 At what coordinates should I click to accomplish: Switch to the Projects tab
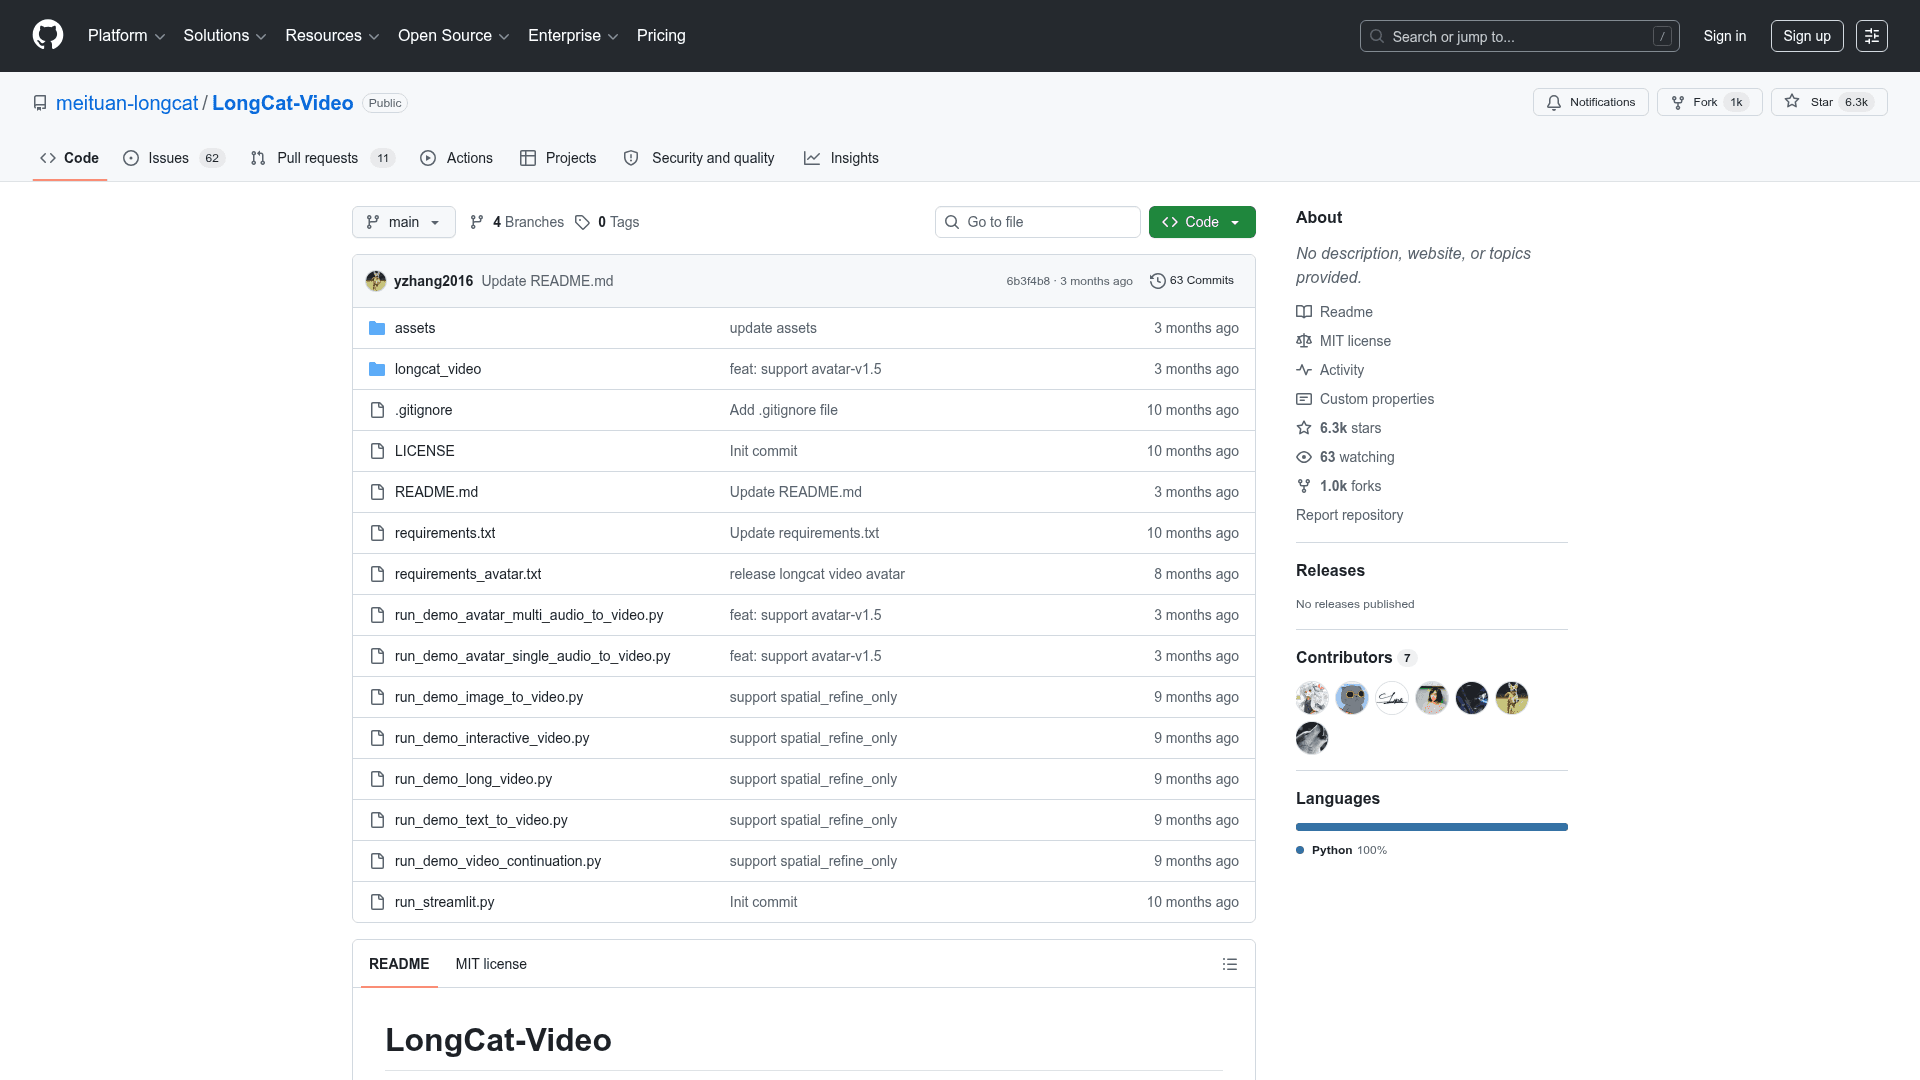tap(558, 158)
